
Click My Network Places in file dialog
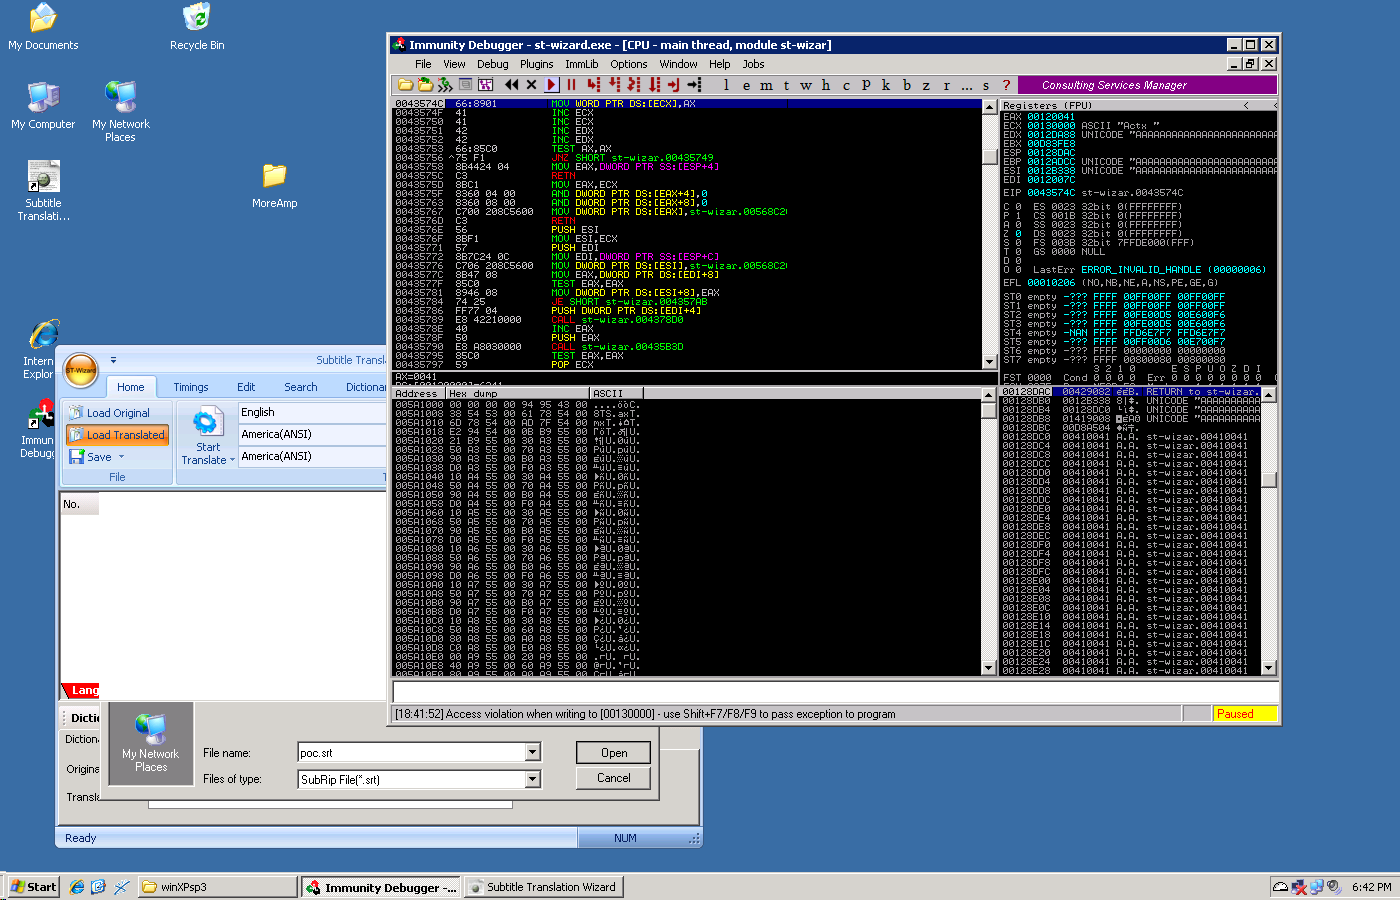coord(151,743)
